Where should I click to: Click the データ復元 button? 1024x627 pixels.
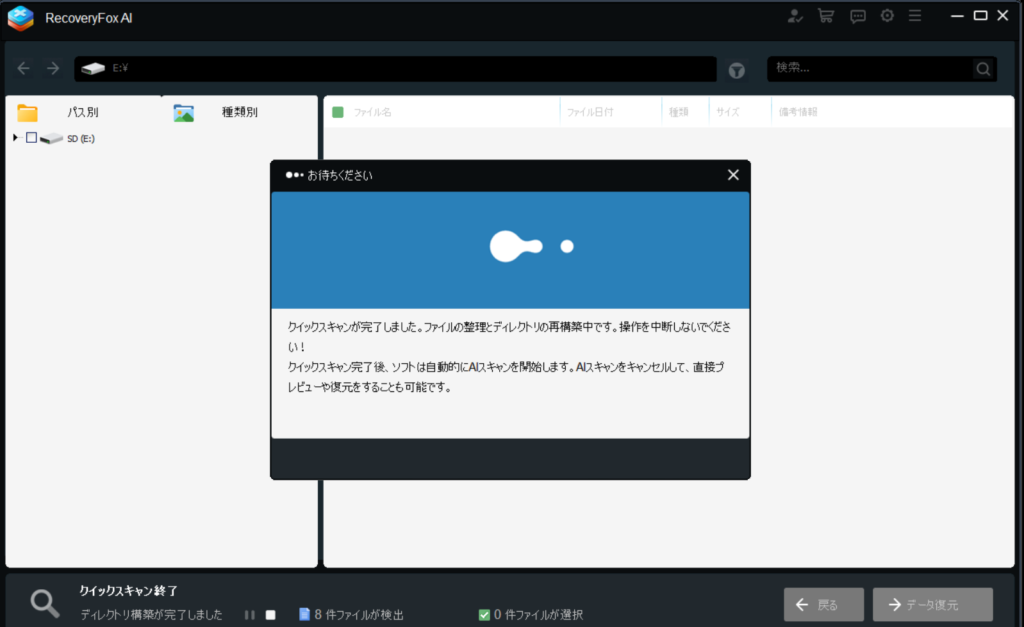click(932, 605)
